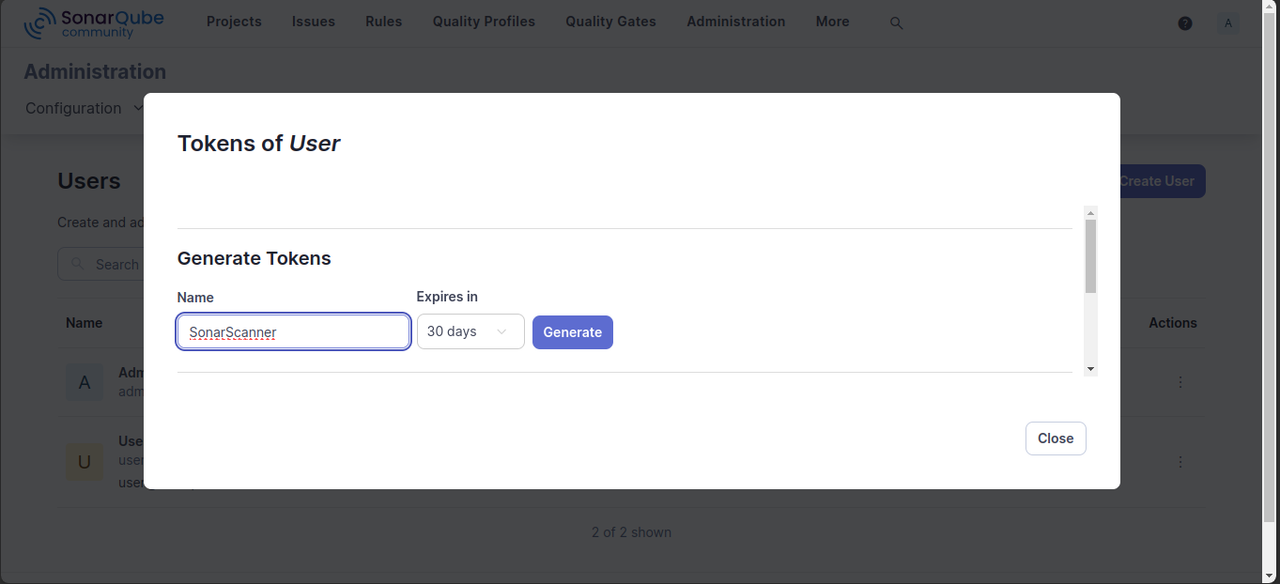This screenshot has height=584, width=1280.
Task: Open actions menu for the User row
Action: [1180, 461]
